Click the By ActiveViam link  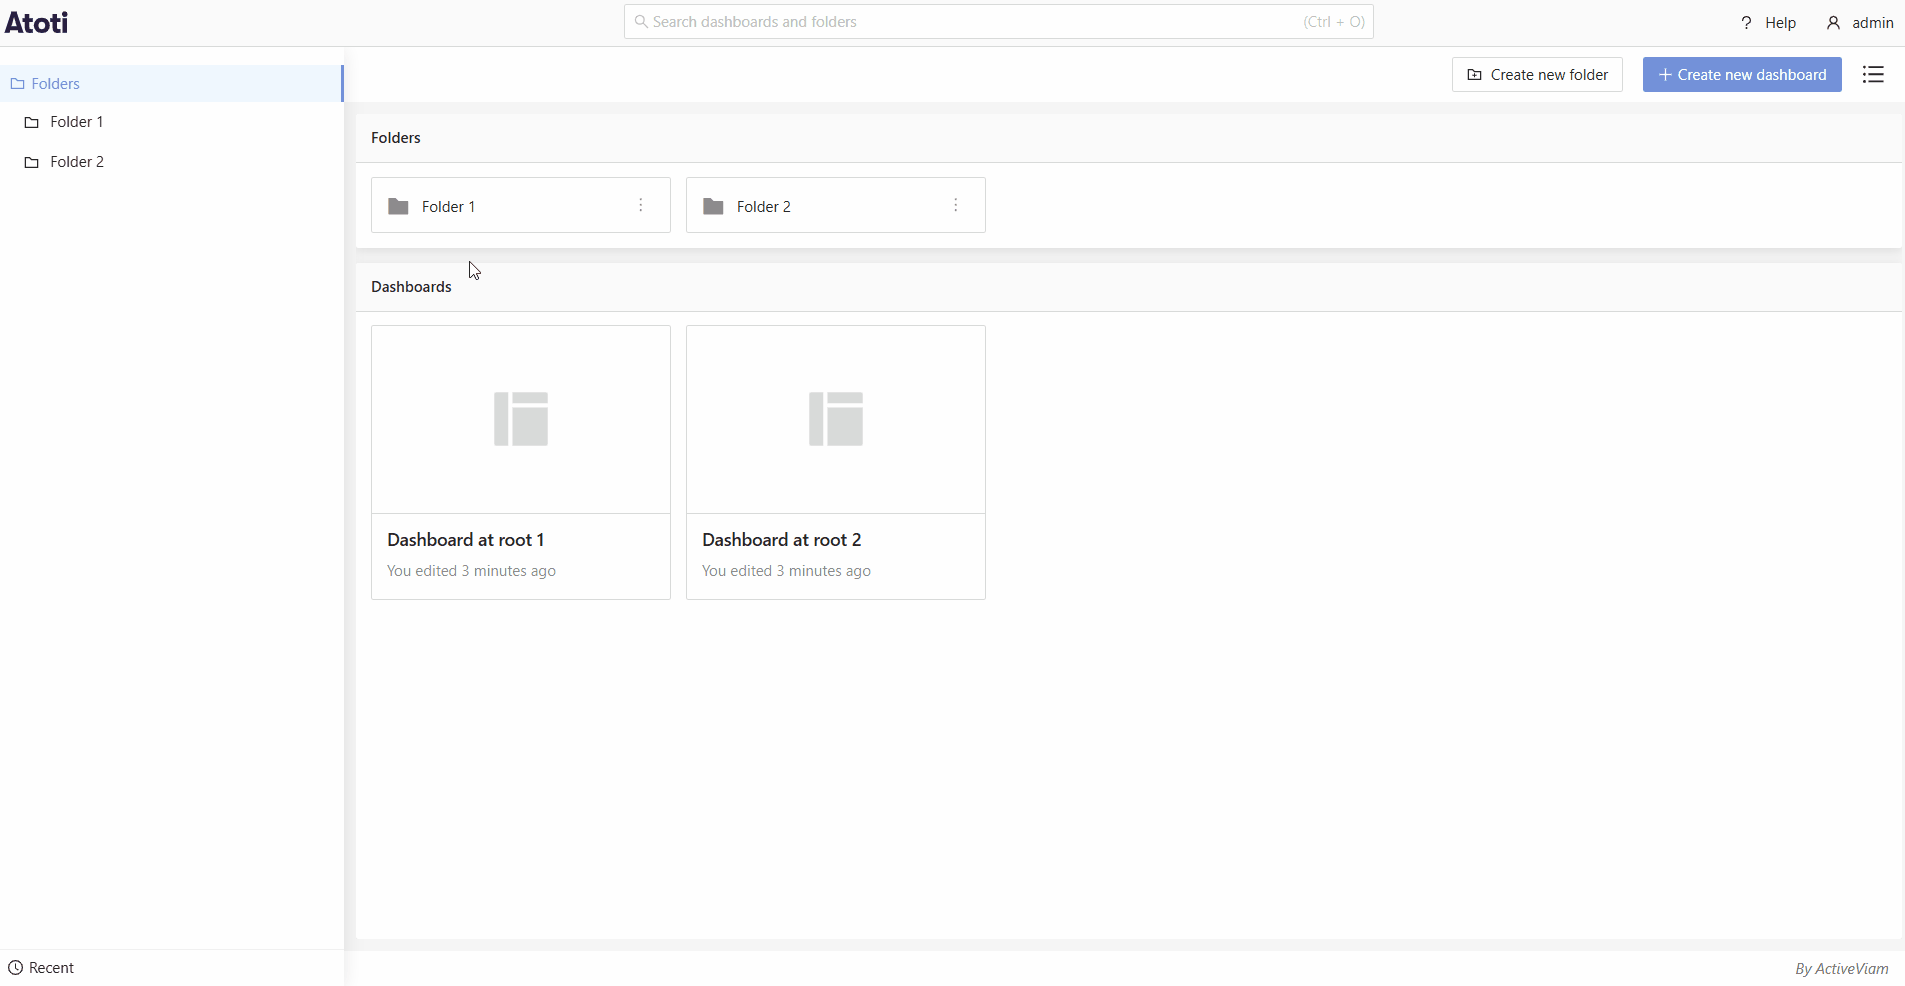pyautogui.click(x=1841, y=967)
